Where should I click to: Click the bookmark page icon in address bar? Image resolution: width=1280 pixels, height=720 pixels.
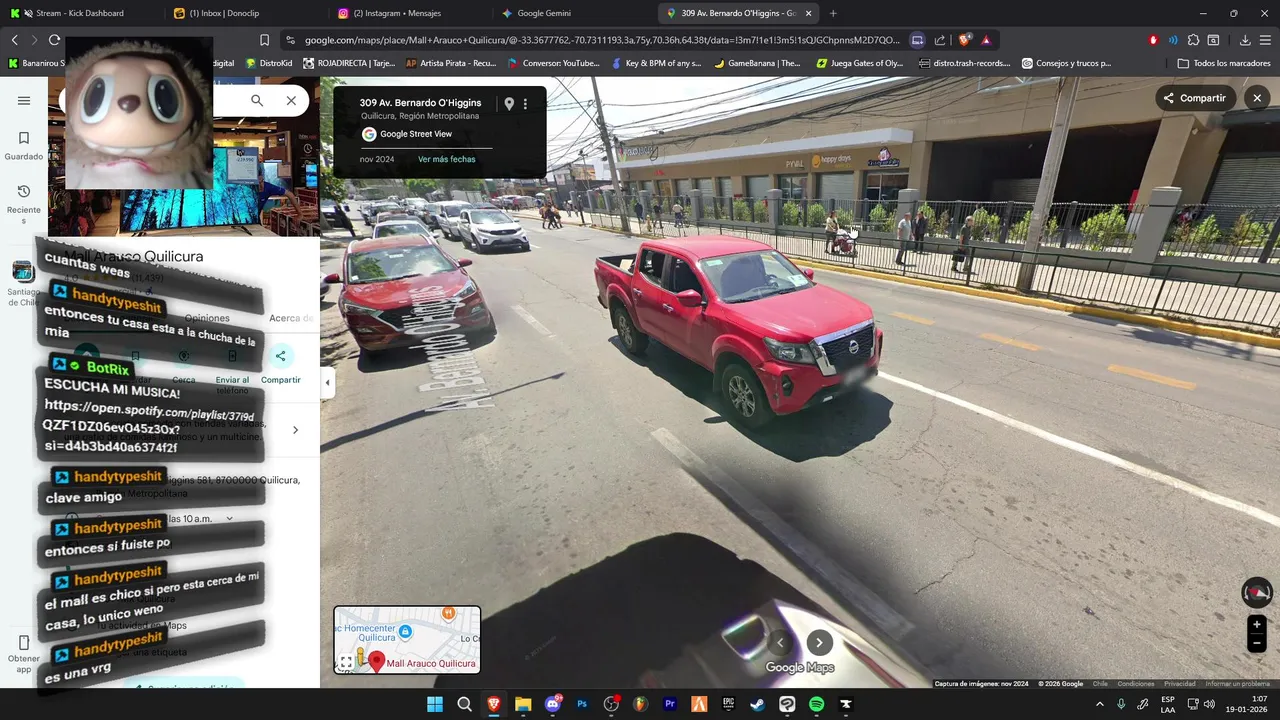[264, 40]
